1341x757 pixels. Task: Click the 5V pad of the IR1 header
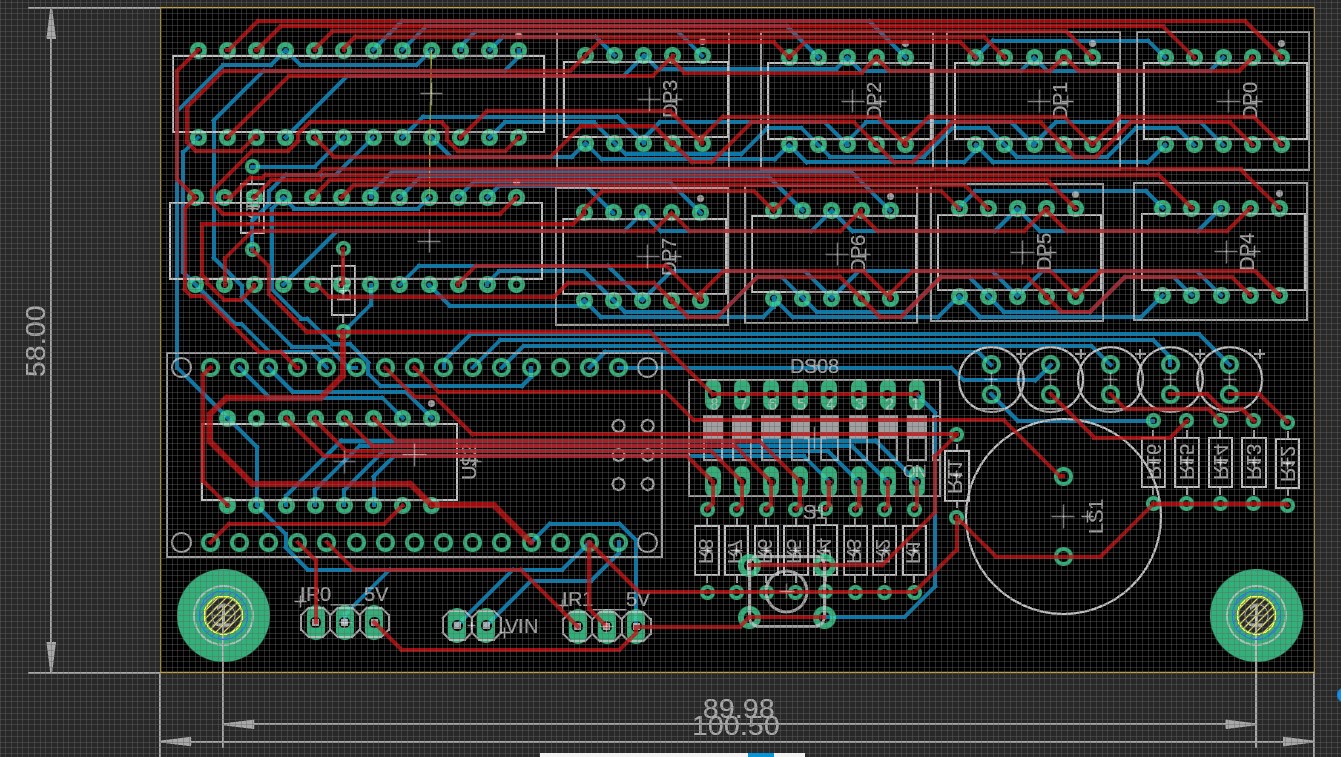[636, 627]
